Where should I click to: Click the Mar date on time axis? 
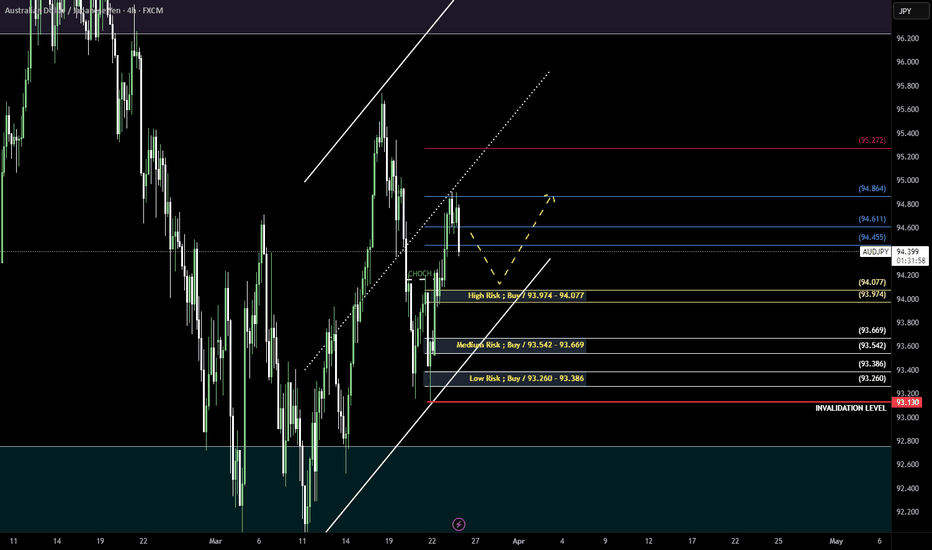(x=215, y=541)
